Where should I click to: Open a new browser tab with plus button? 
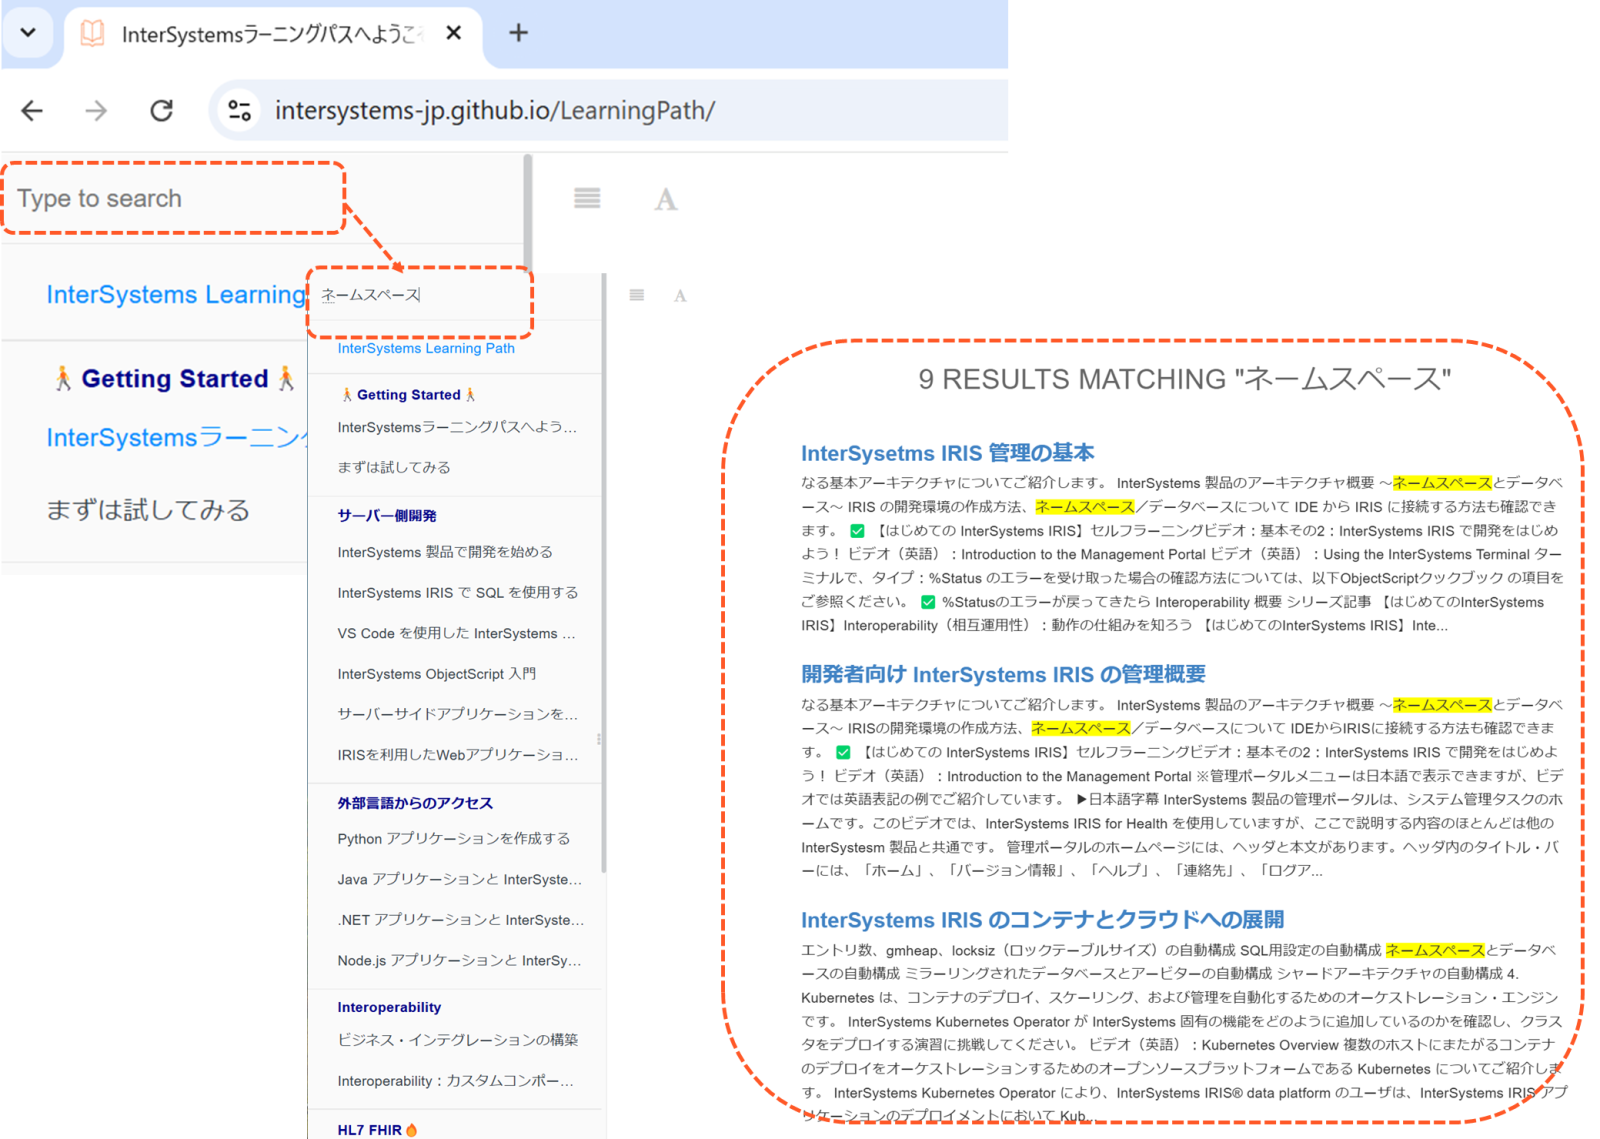point(518,33)
